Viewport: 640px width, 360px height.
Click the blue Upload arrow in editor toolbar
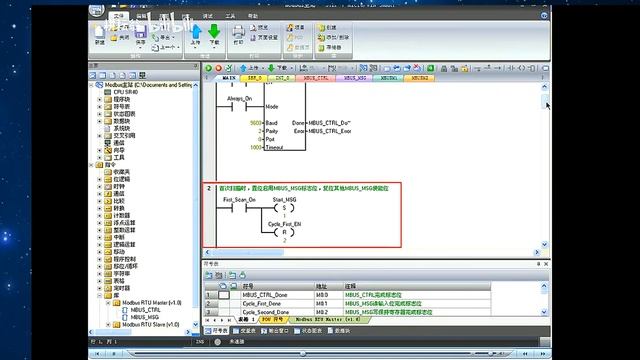pos(243,68)
